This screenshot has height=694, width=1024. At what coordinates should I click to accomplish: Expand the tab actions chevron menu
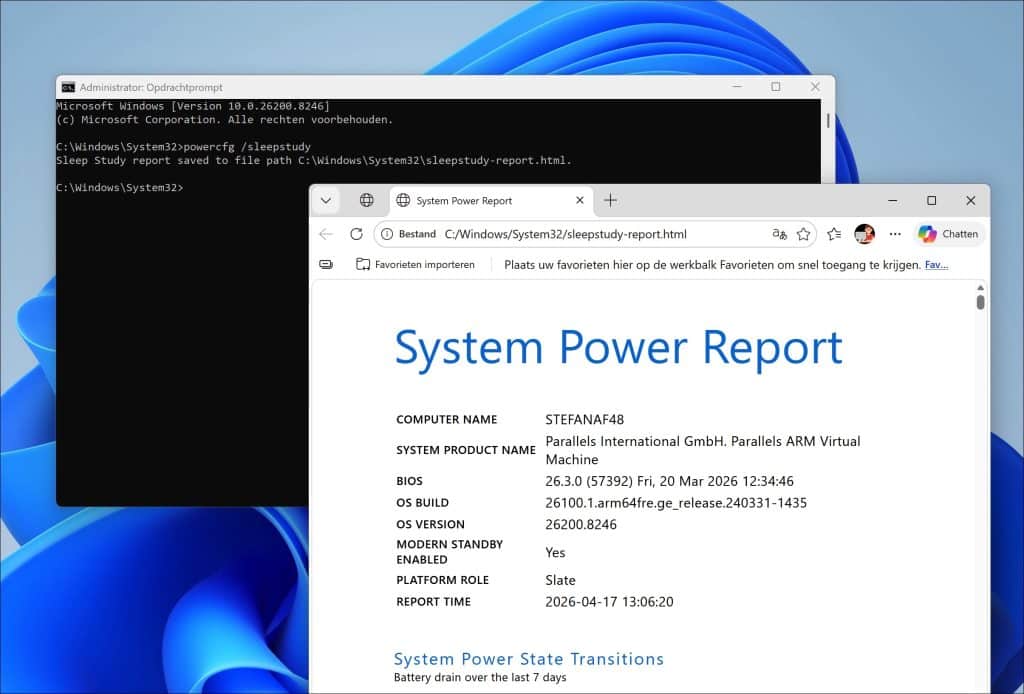point(326,200)
